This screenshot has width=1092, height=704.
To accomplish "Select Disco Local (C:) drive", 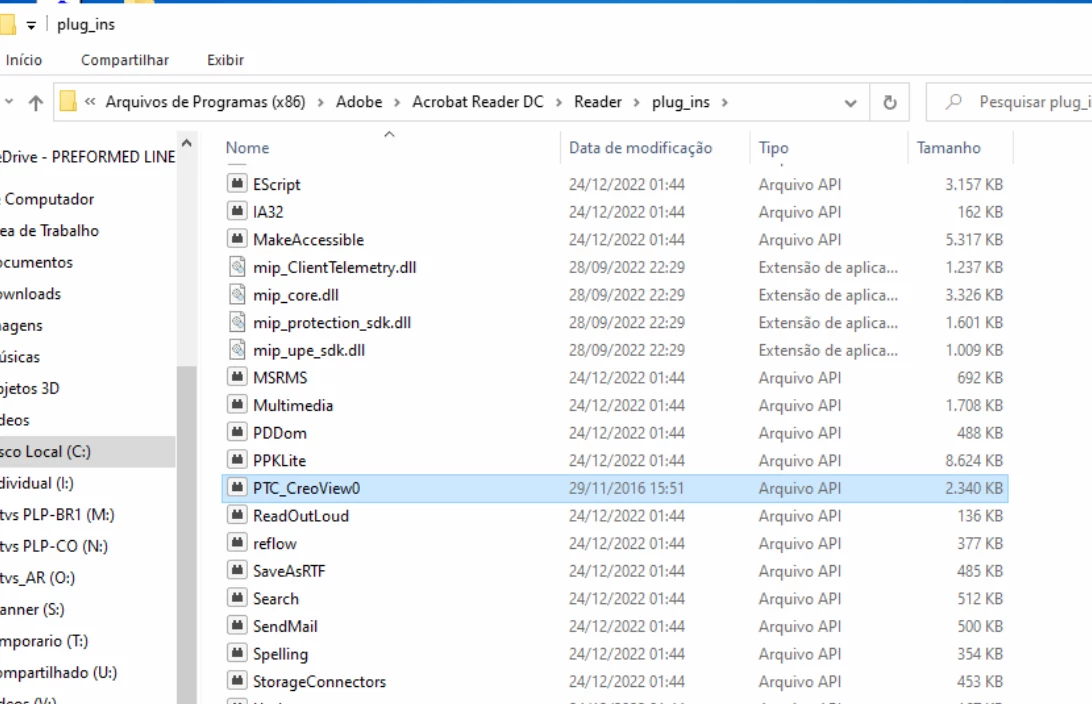I will 88,452.
